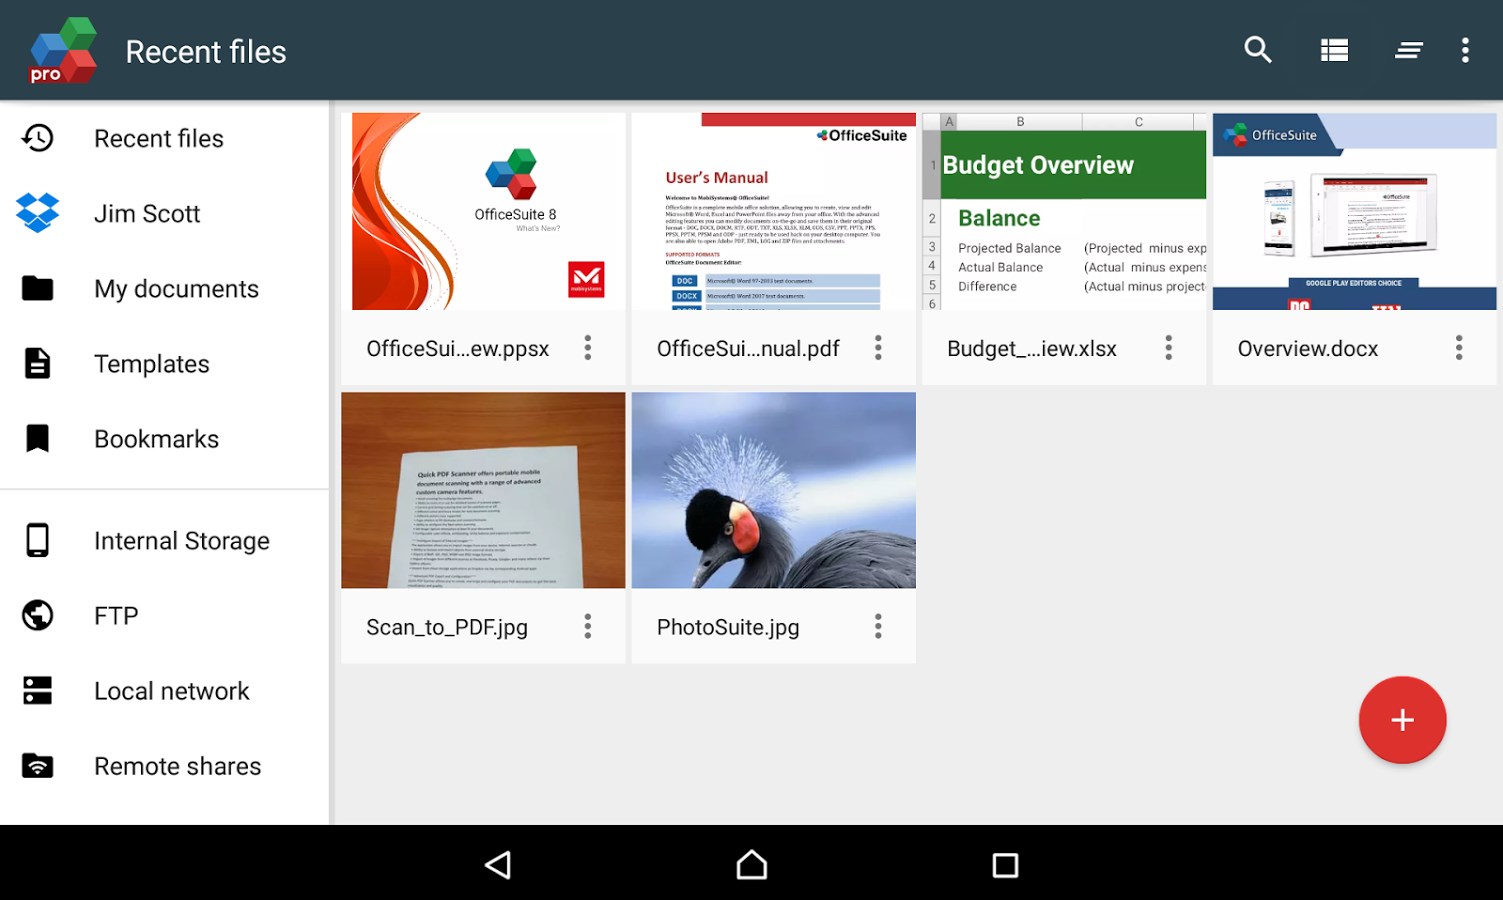Open the overflow menu for OfficeSuite manual PDF
Image resolution: width=1503 pixels, height=900 pixels.
pyautogui.click(x=877, y=347)
